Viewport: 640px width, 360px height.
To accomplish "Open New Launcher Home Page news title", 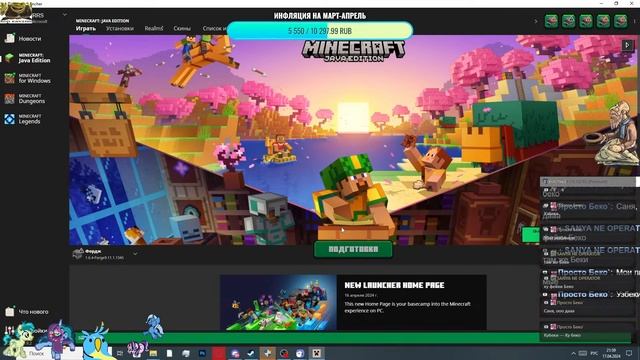I will 394,285.
